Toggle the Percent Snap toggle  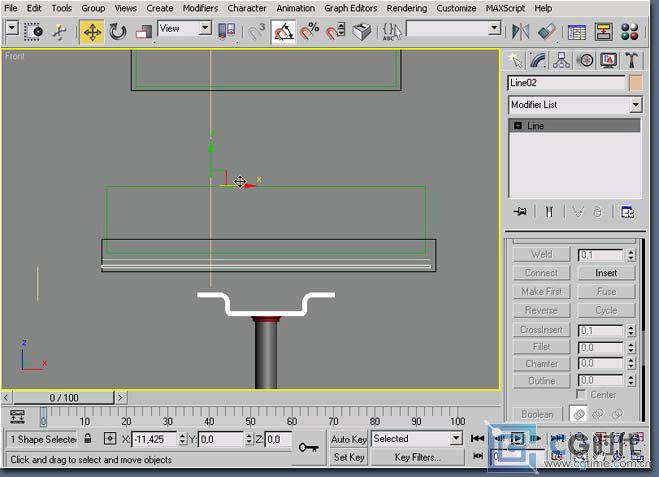[310, 31]
